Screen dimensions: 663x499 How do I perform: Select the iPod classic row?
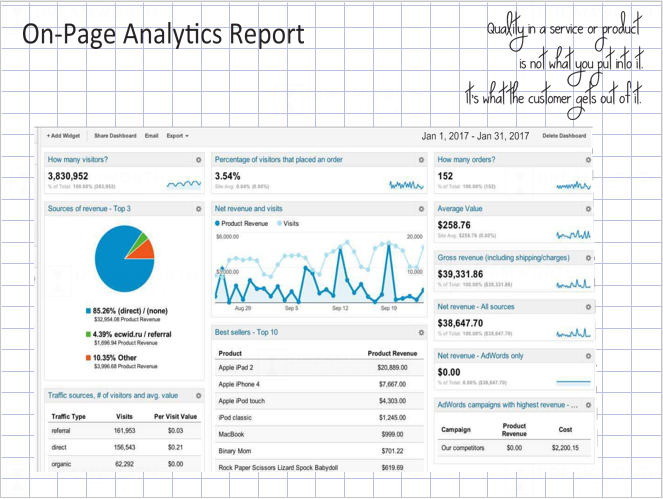point(319,418)
